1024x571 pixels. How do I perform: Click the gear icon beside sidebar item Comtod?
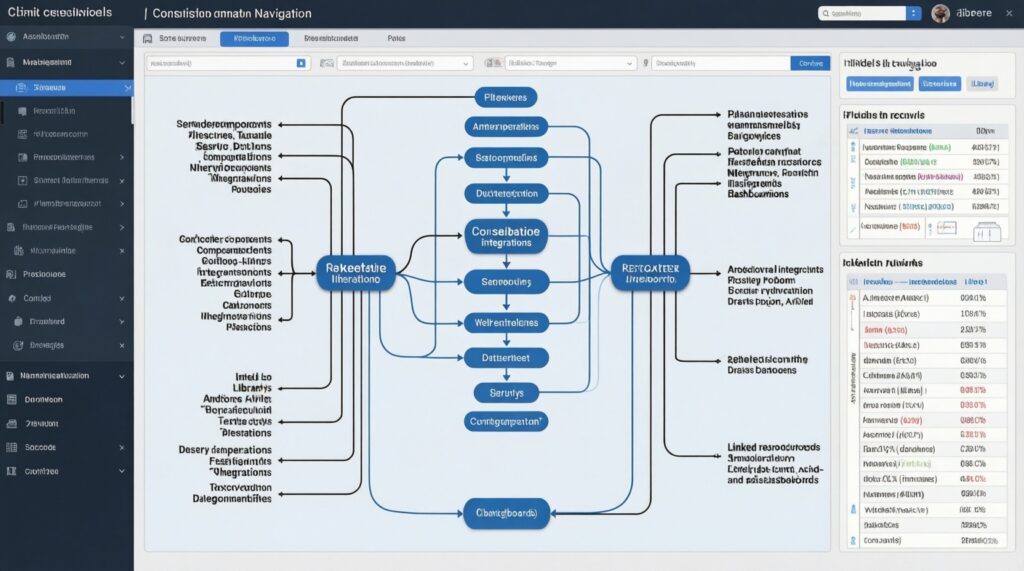coord(12,298)
